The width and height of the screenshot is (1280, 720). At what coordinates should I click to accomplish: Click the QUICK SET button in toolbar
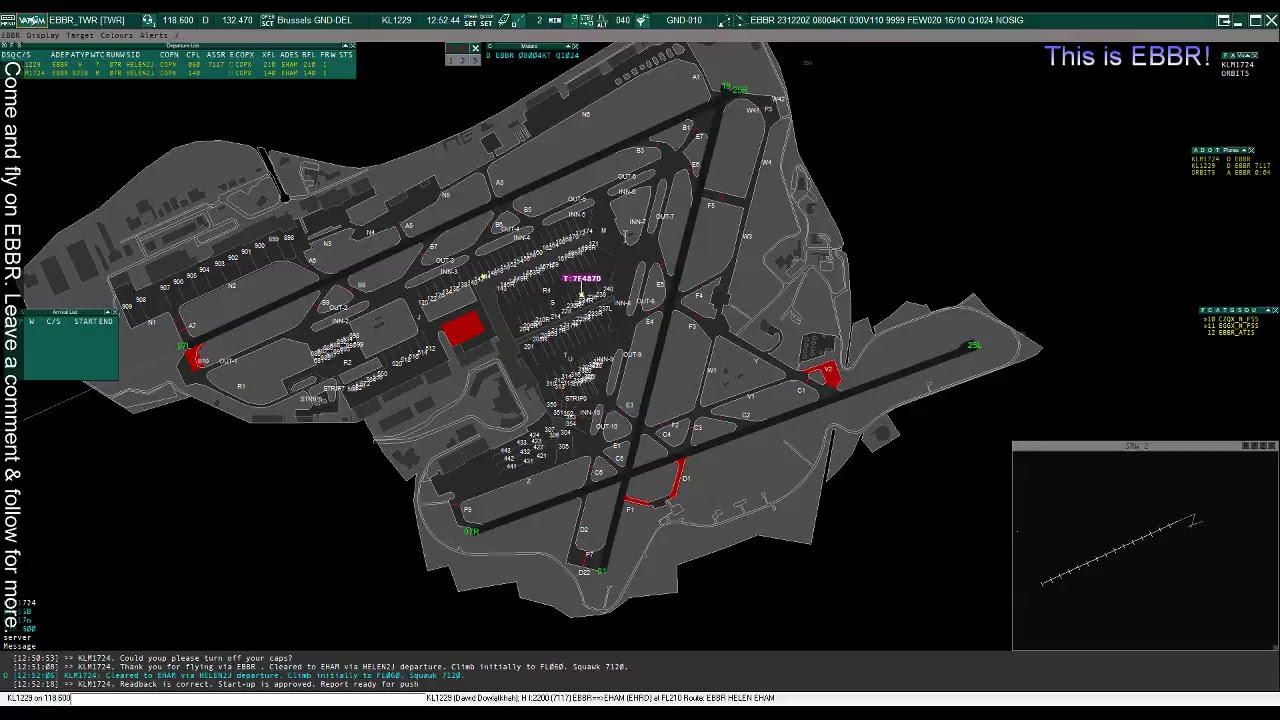[x=486, y=20]
